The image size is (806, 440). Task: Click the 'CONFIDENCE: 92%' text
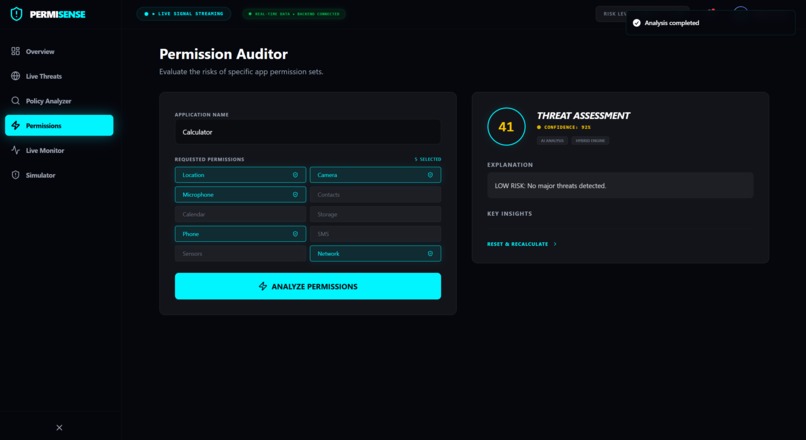point(567,127)
